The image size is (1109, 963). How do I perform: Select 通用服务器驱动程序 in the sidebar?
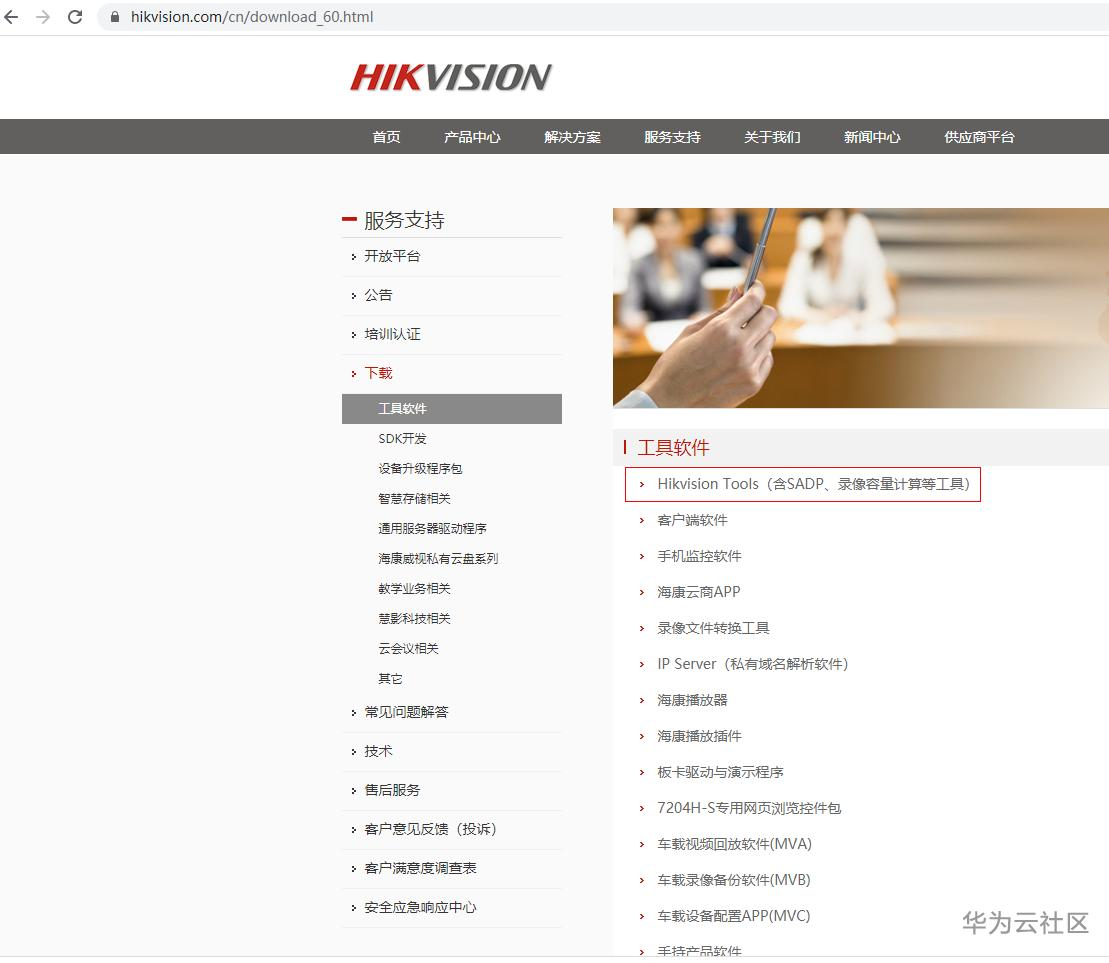point(432,528)
